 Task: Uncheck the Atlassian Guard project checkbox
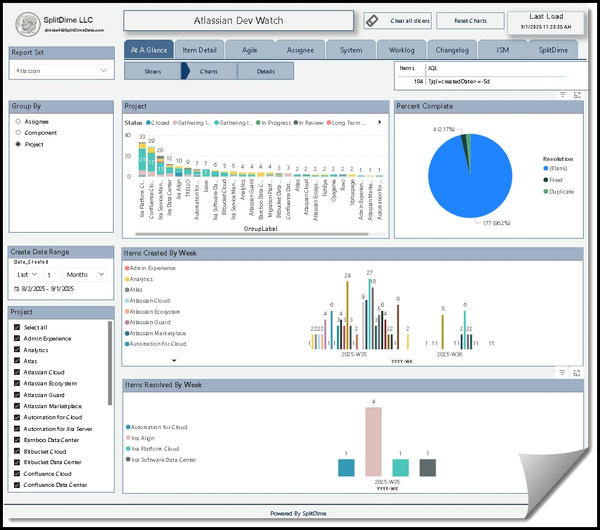click(x=15, y=395)
